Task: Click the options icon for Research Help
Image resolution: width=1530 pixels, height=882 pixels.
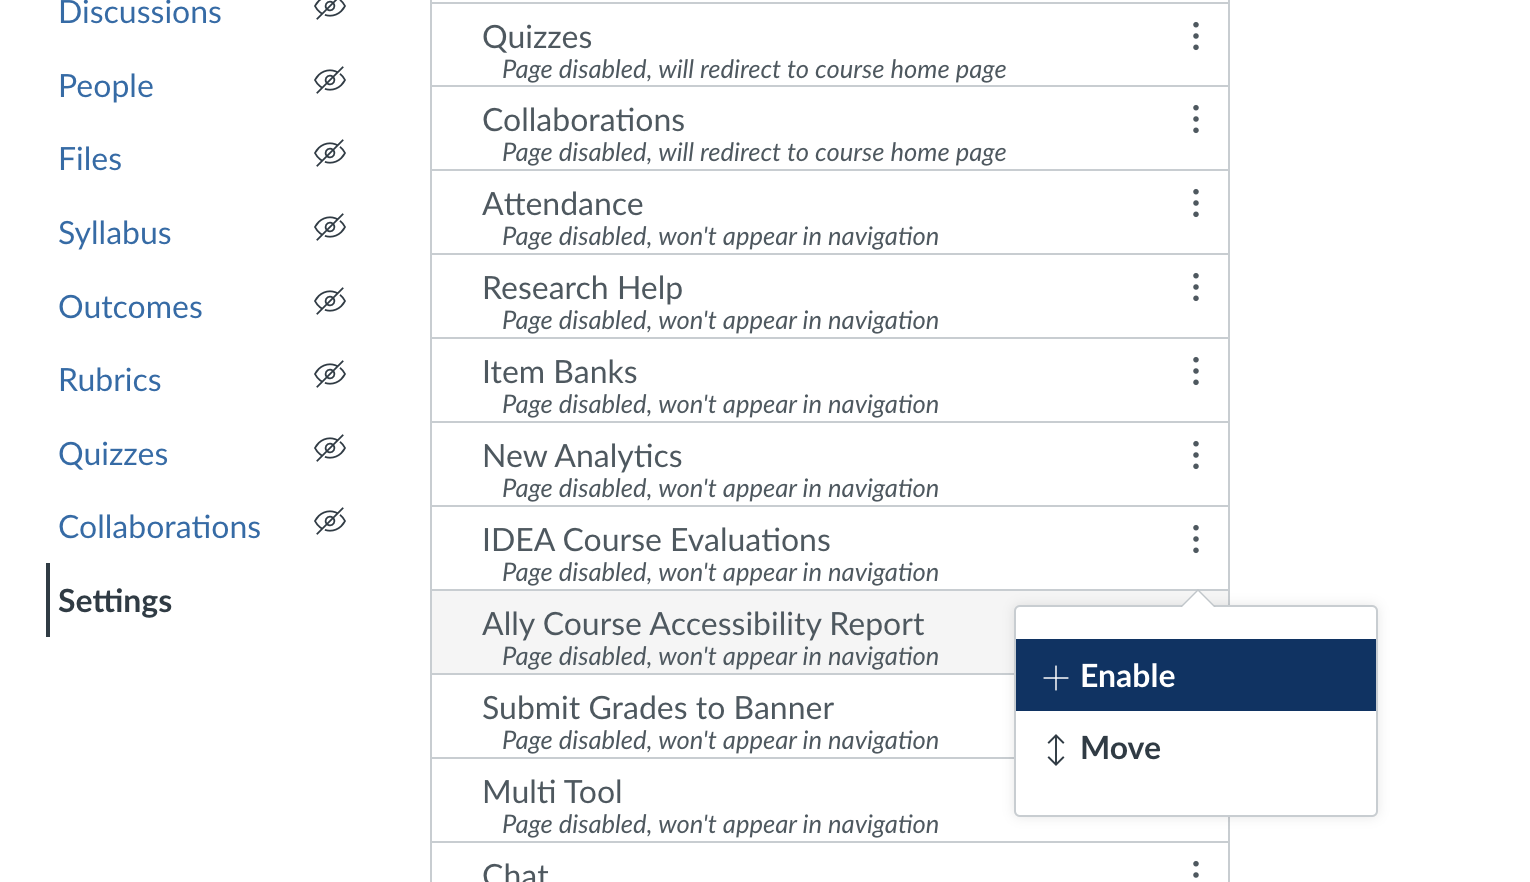Action: tap(1196, 287)
